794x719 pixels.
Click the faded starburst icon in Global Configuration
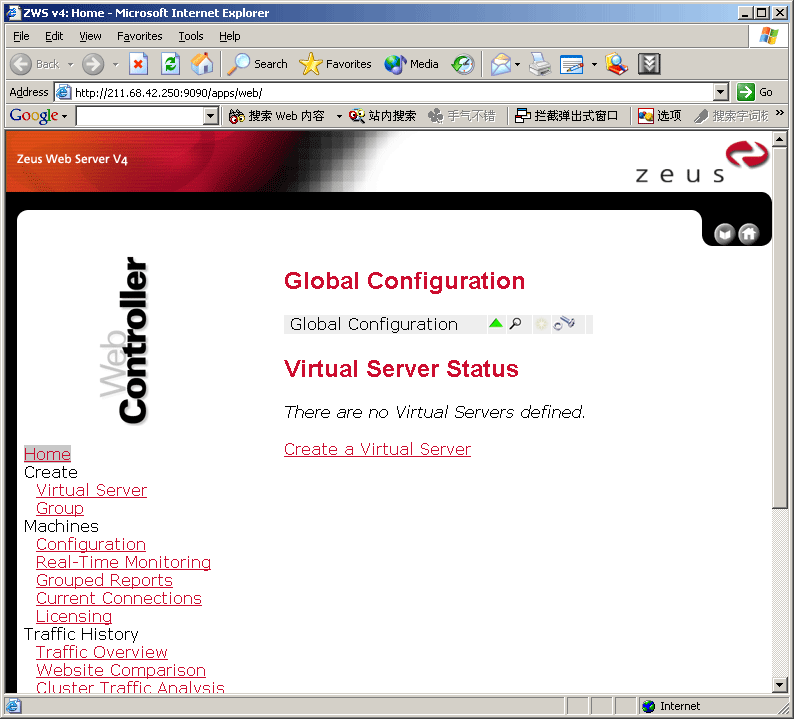point(541,324)
